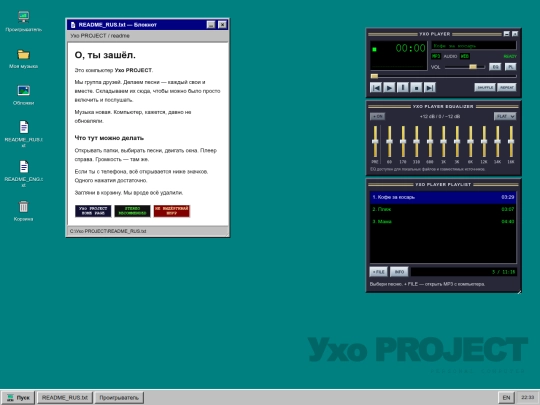Click the Пуск start button
Screen dimensions: 540x405
[18, 398]
